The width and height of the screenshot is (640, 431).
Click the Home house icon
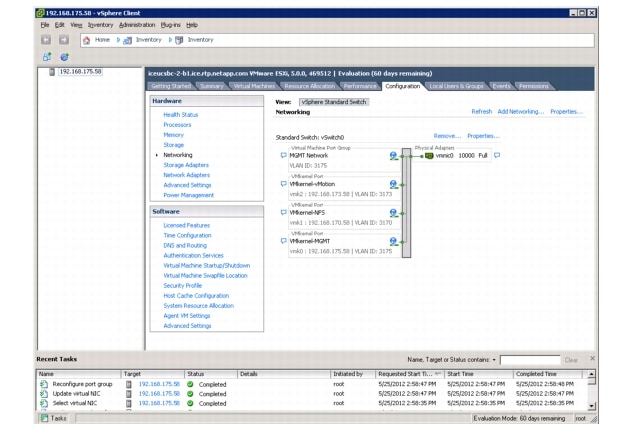coord(87,40)
